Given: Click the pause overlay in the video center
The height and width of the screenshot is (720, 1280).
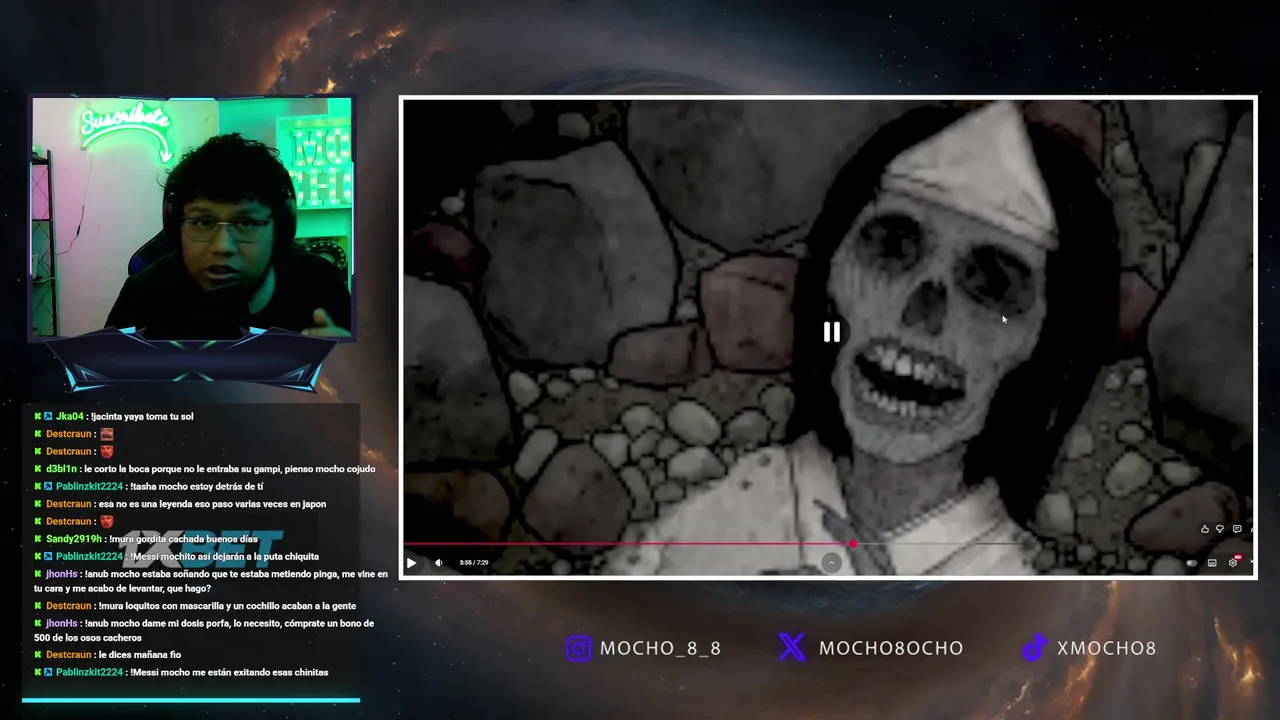Looking at the screenshot, I should coord(832,332).
